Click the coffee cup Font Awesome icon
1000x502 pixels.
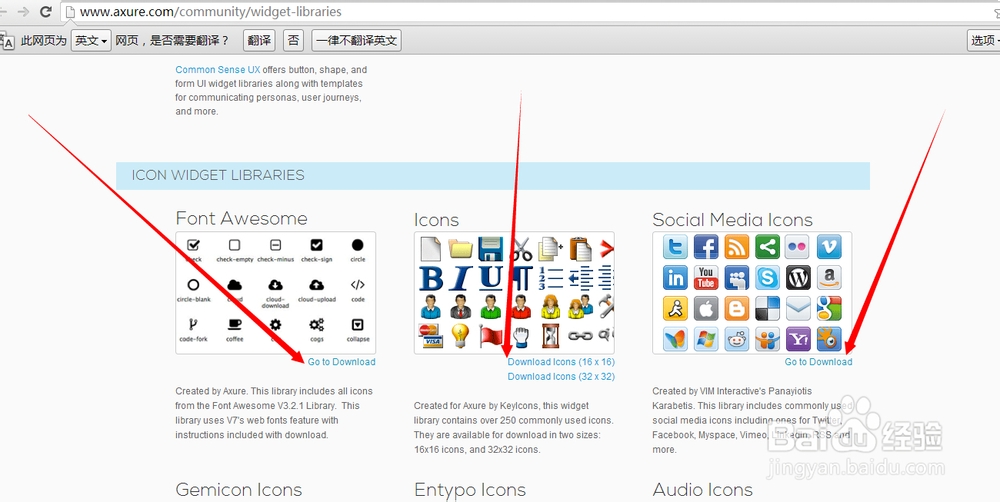(x=235, y=325)
